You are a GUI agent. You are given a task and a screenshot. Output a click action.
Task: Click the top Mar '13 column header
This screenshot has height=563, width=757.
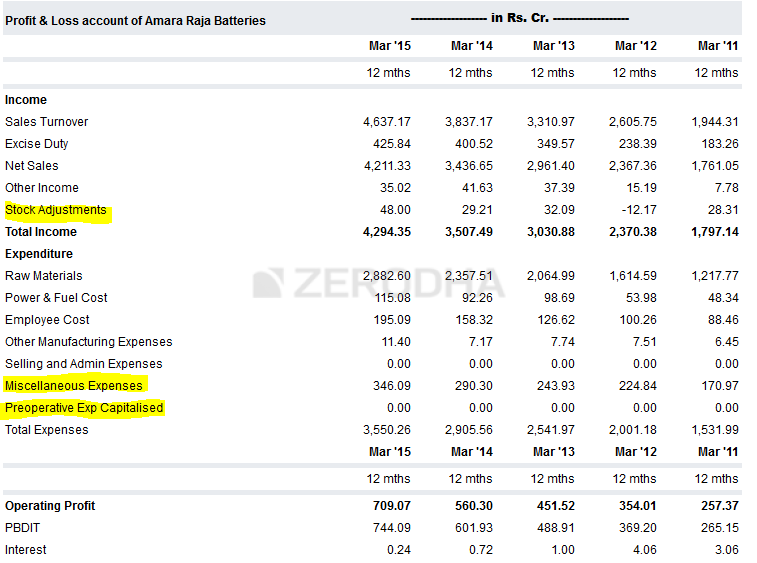point(554,46)
